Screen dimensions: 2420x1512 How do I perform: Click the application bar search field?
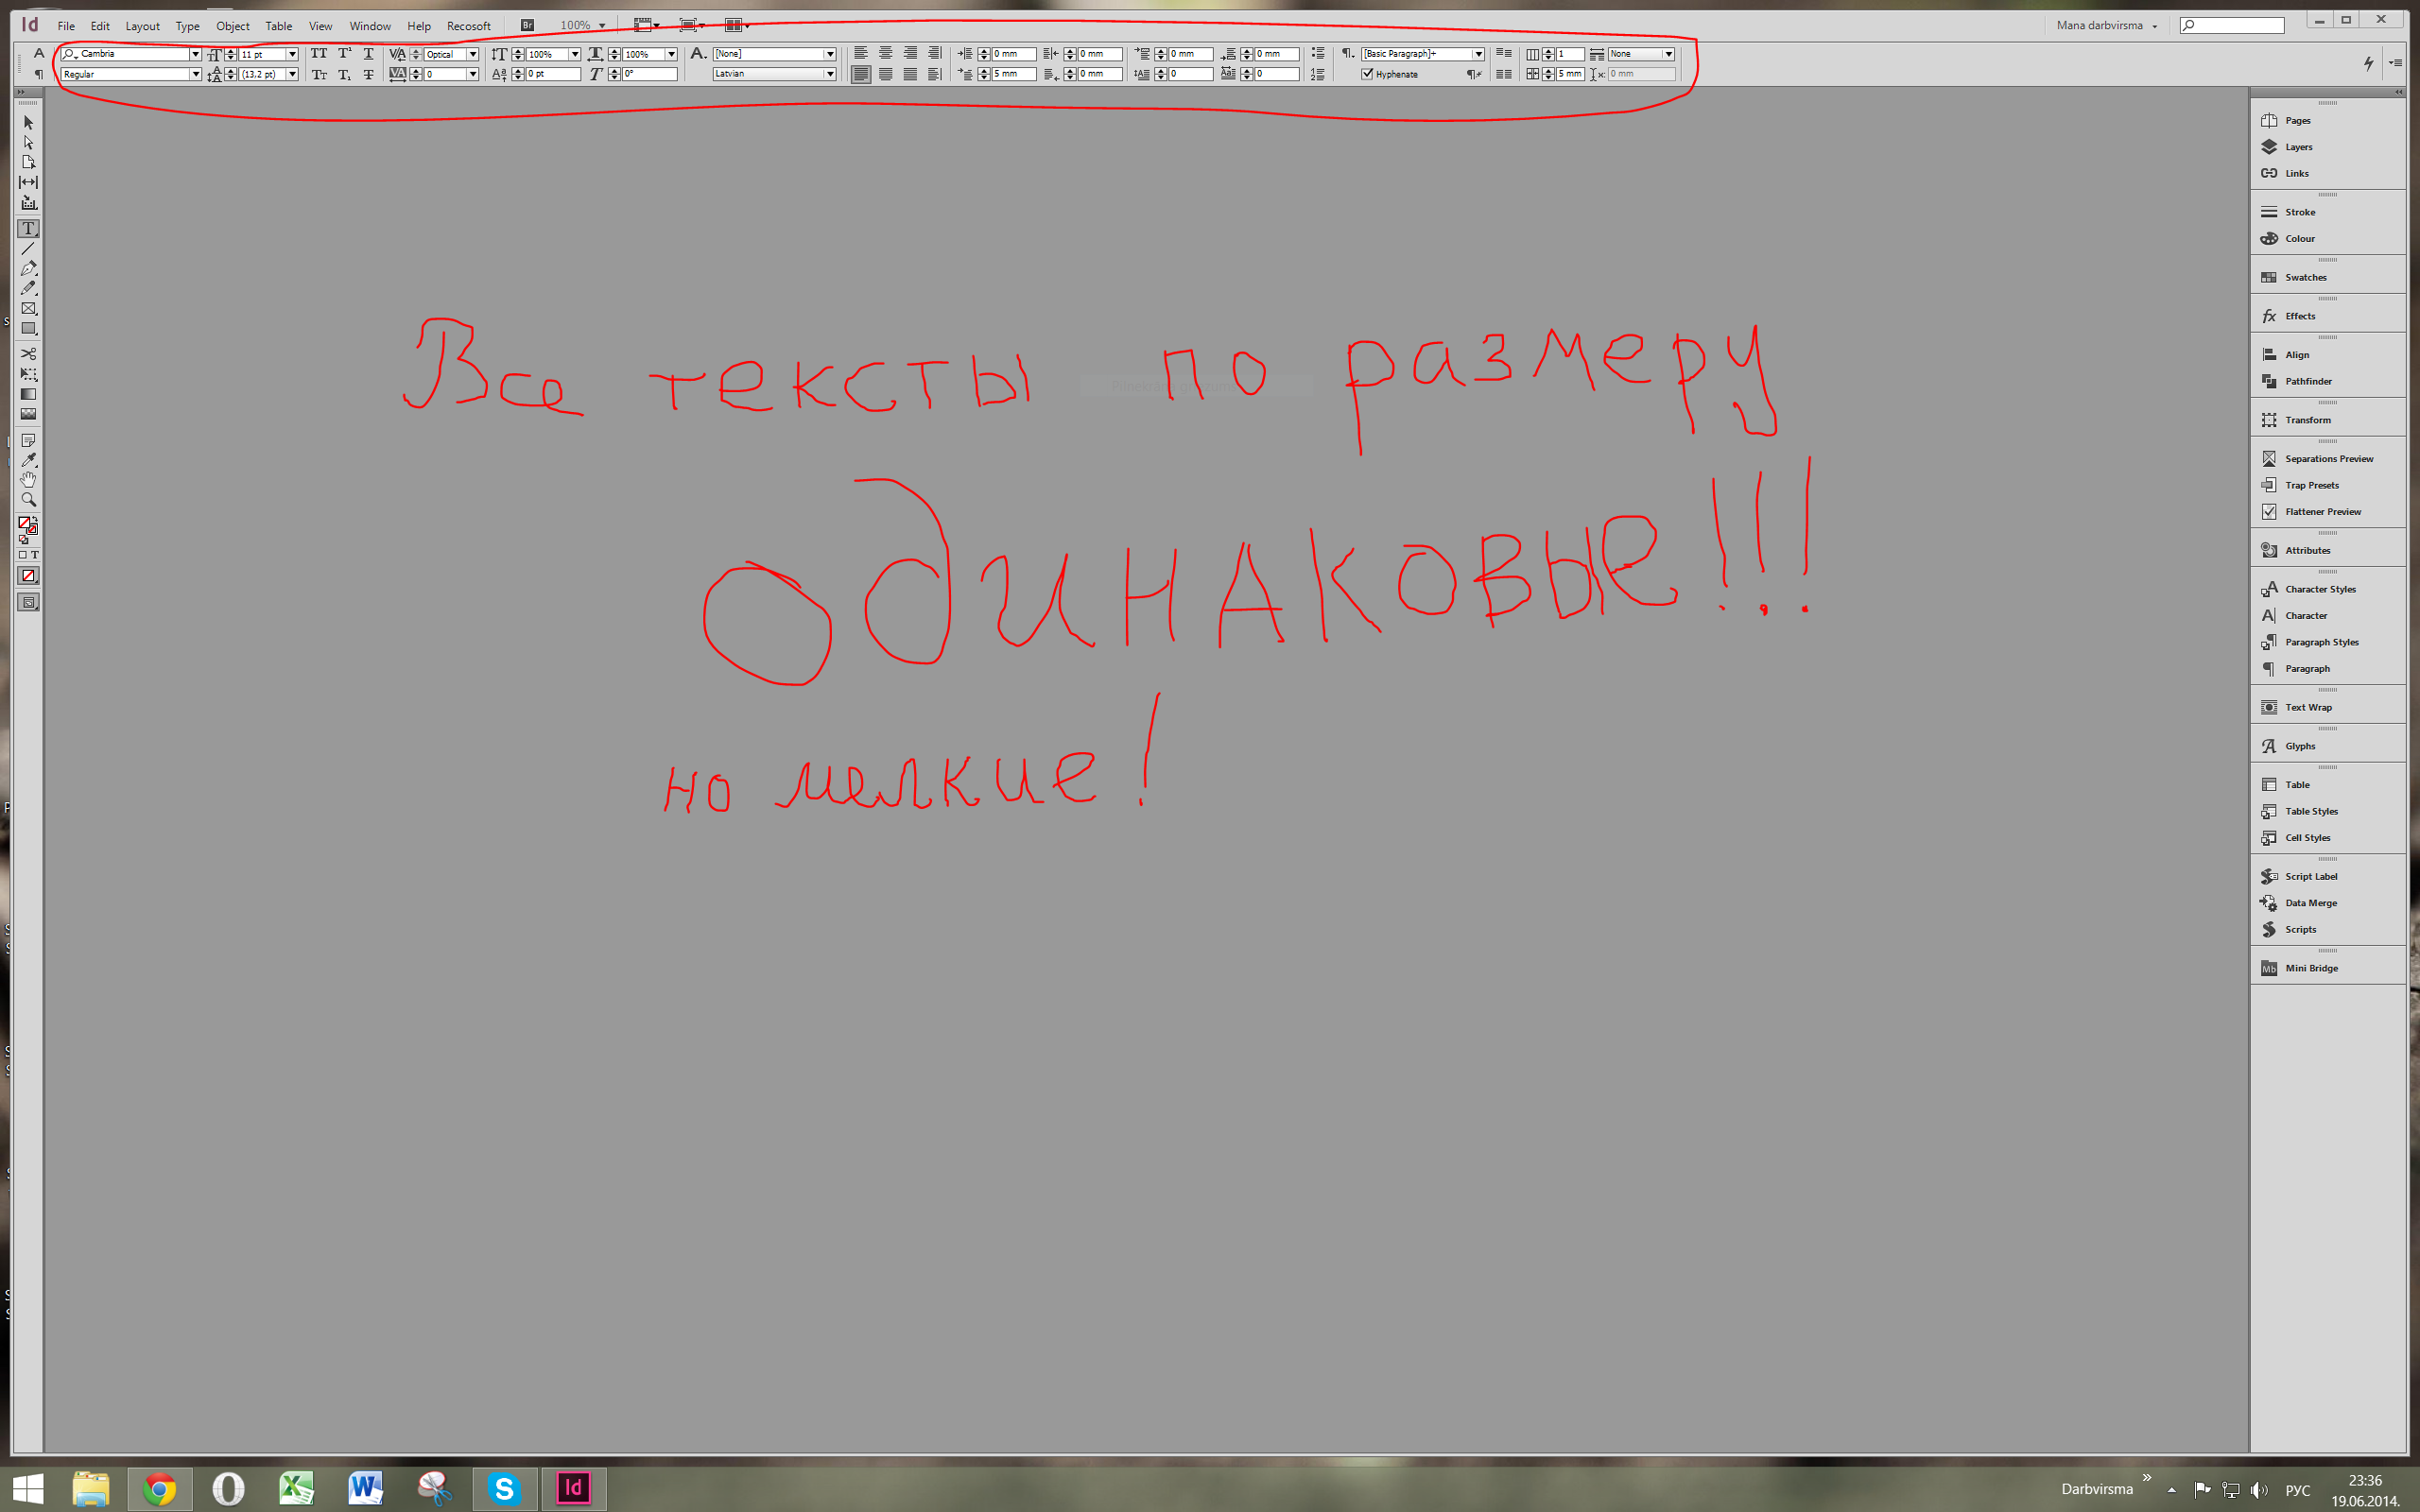(2231, 25)
